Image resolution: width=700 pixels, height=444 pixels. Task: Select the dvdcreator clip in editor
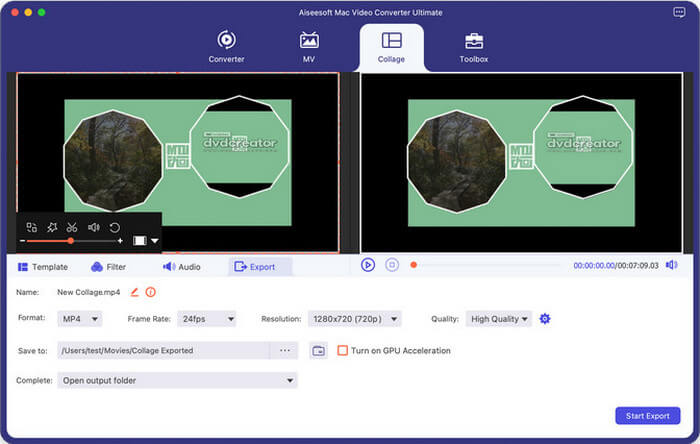240,147
